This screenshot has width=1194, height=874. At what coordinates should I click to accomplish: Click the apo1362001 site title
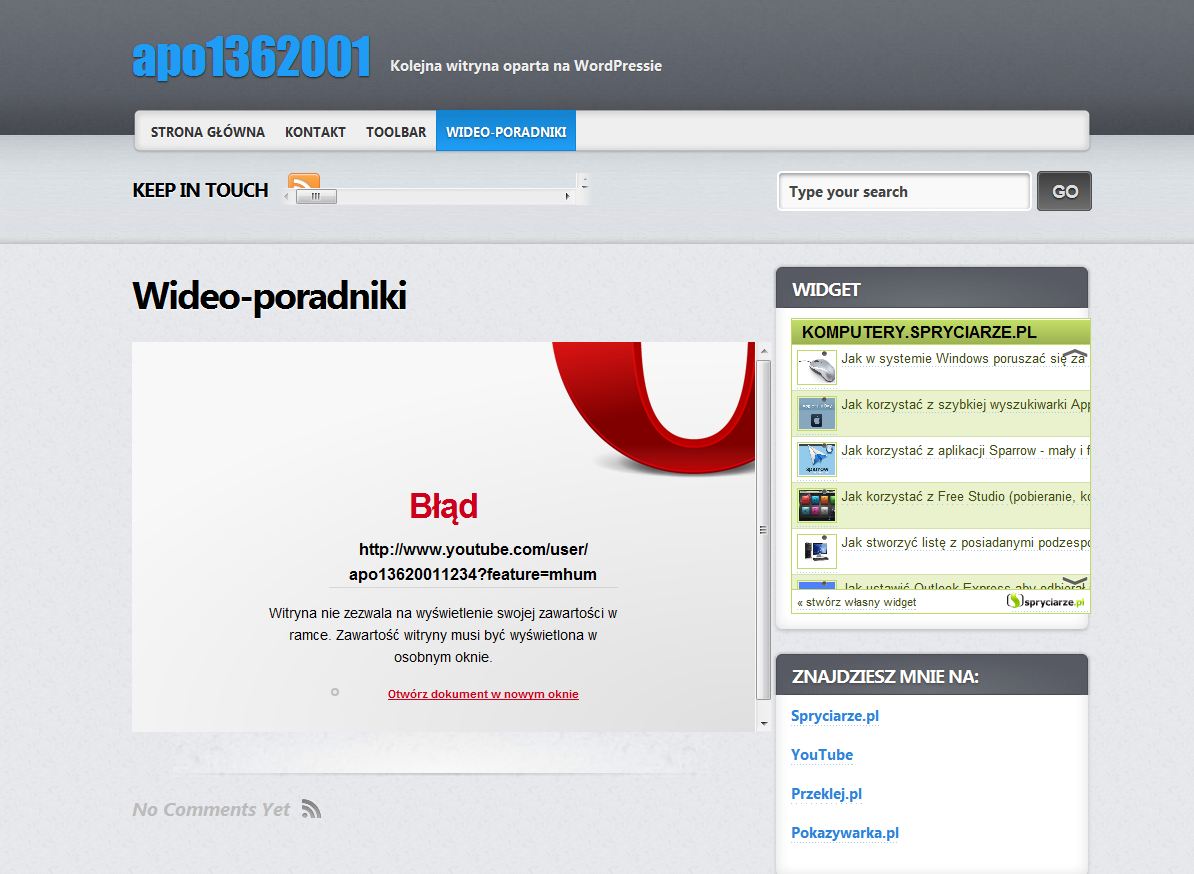pyautogui.click(x=251, y=57)
